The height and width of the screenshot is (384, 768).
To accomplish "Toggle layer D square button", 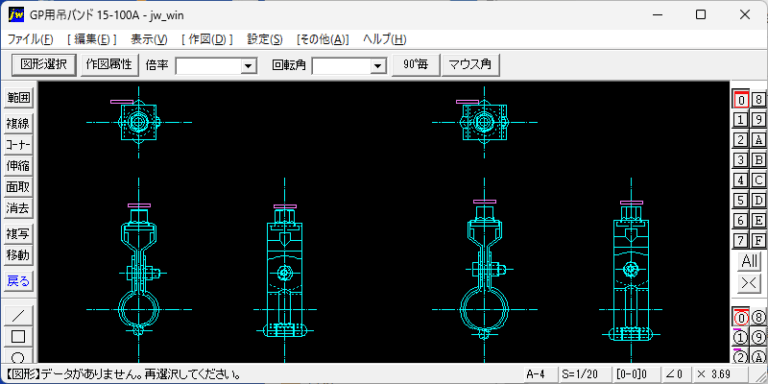I will 758,200.
